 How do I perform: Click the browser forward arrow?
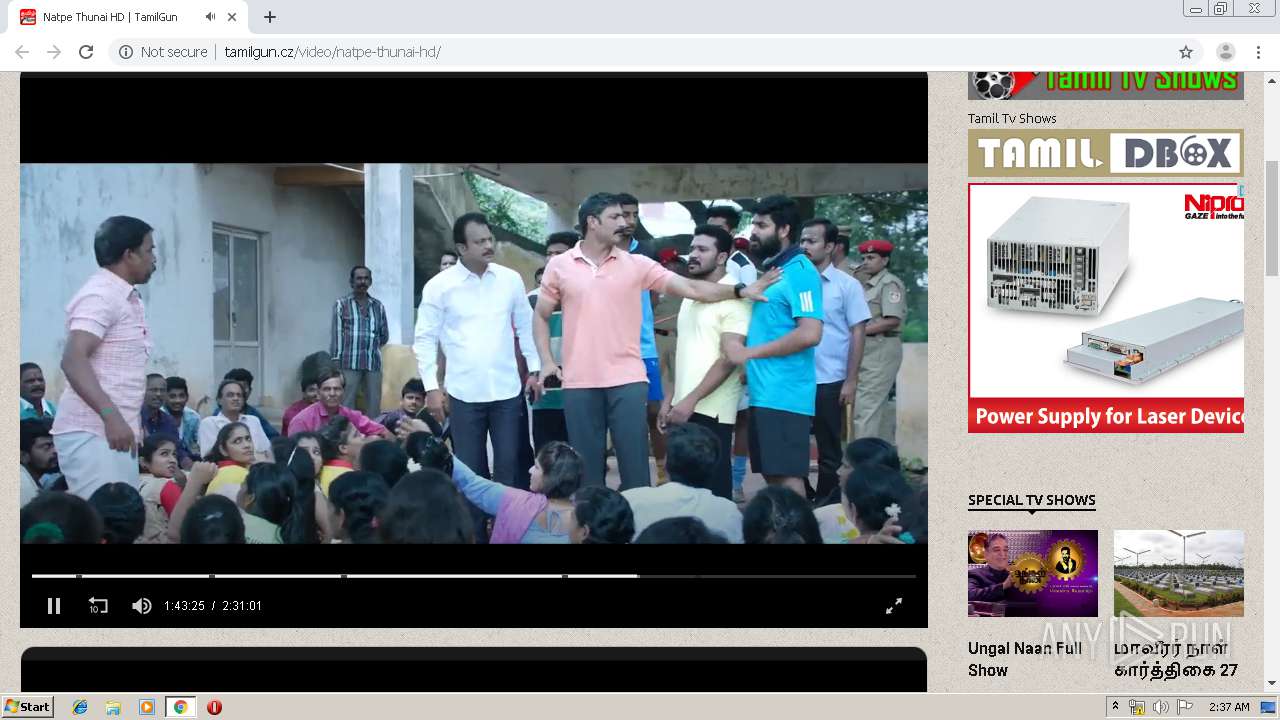coord(54,52)
